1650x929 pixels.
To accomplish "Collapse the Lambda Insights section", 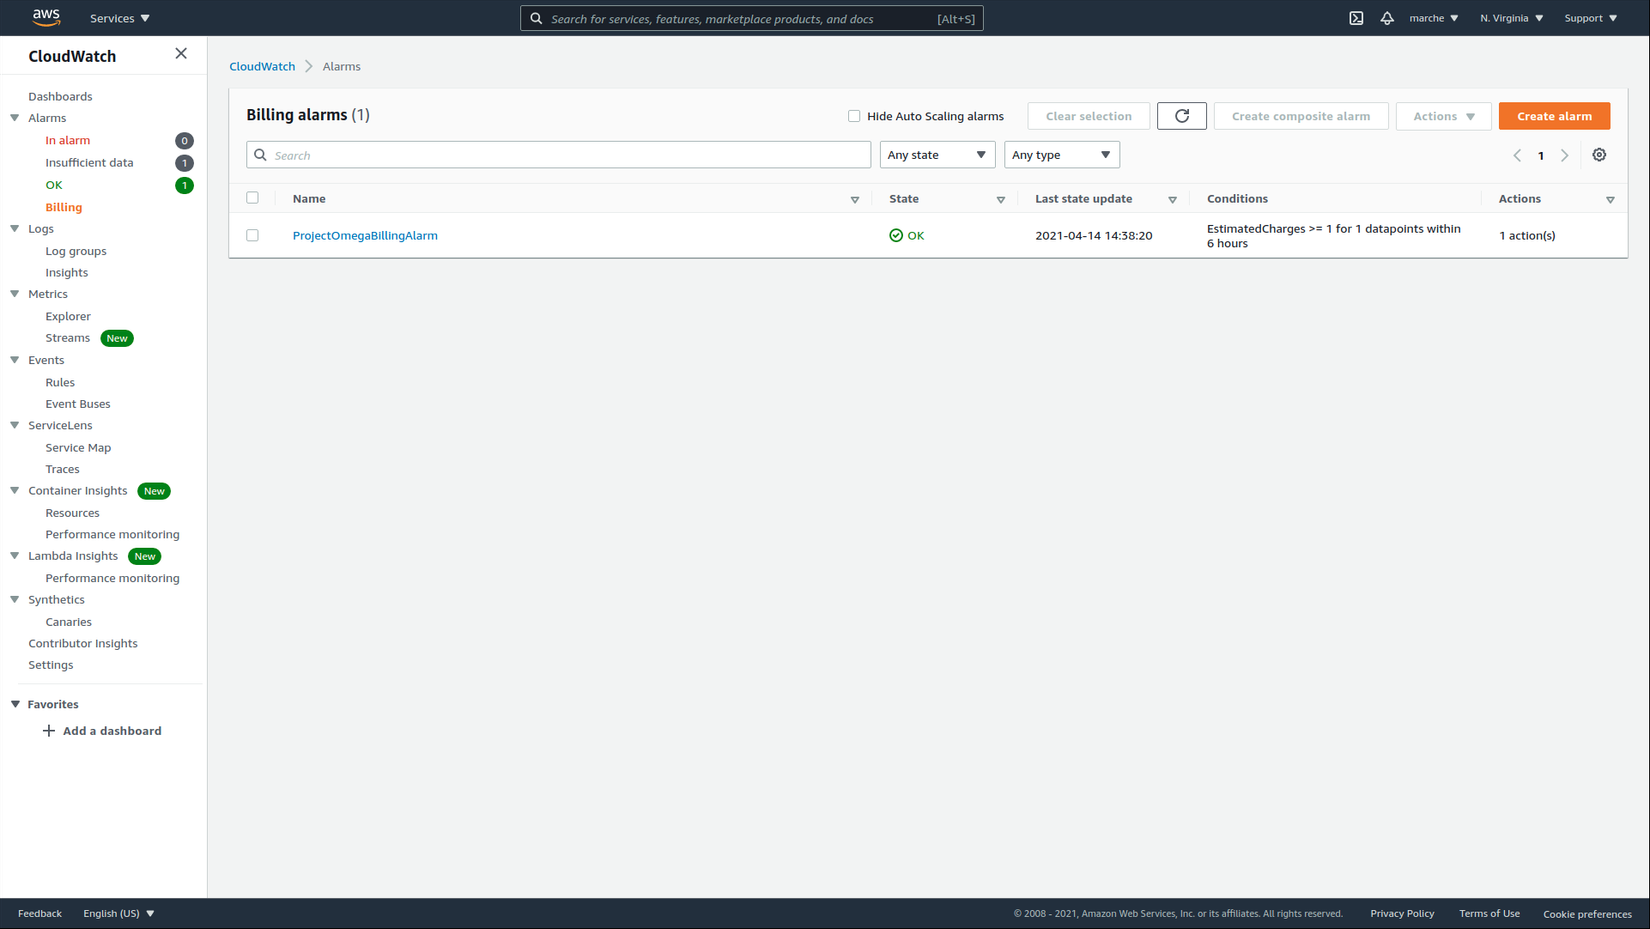I will pyautogui.click(x=15, y=556).
